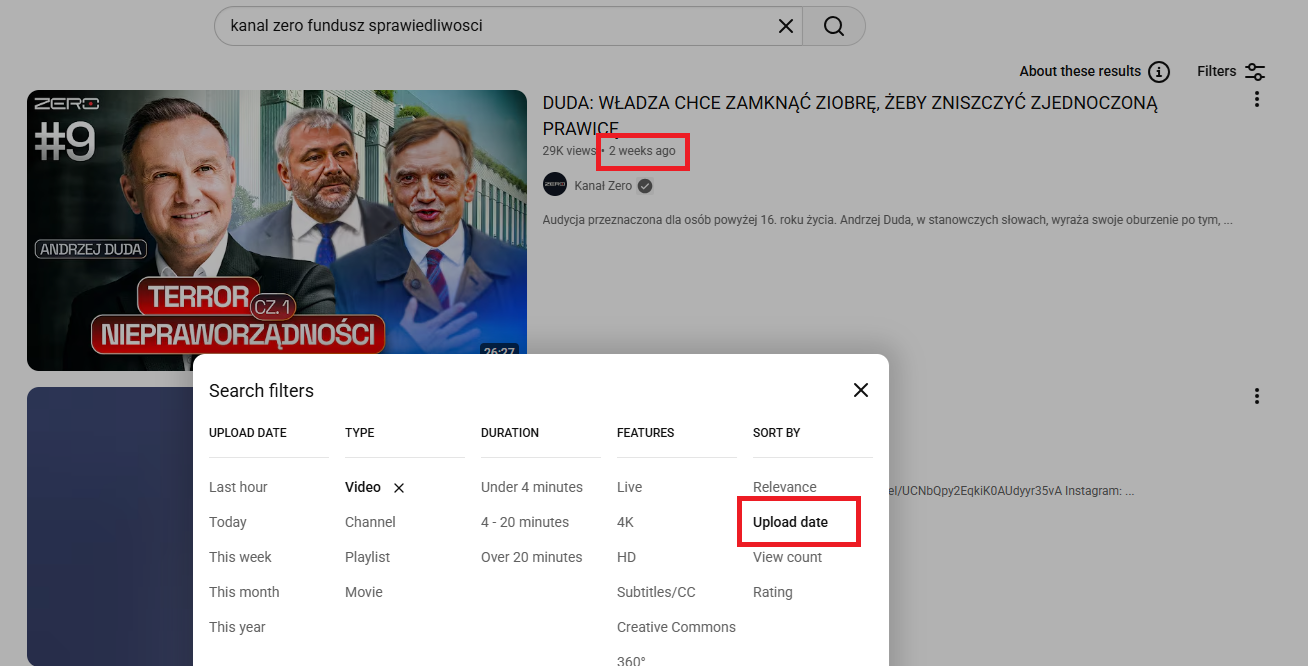This screenshot has height=666, width=1308.
Task: Open the Terror Nieprawdorządności video thumbnail
Action: pos(277,230)
